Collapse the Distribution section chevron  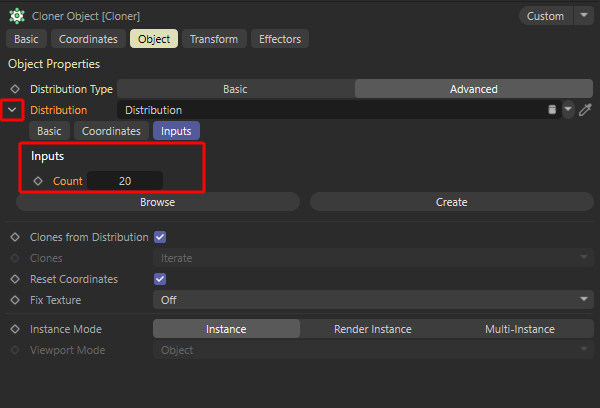(x=12, y=110)
